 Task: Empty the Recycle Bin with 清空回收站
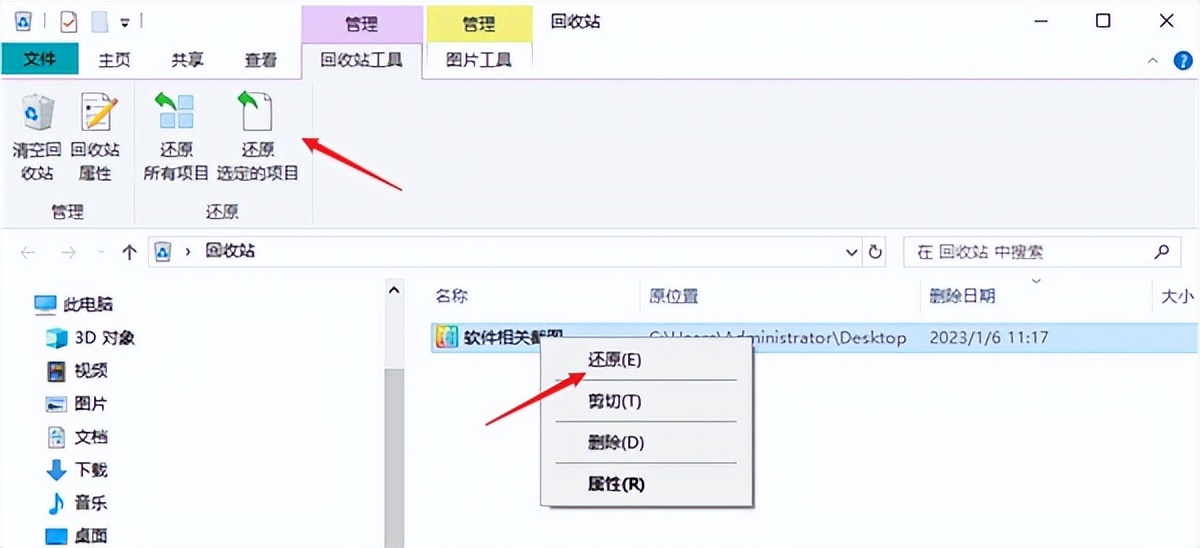37,137
